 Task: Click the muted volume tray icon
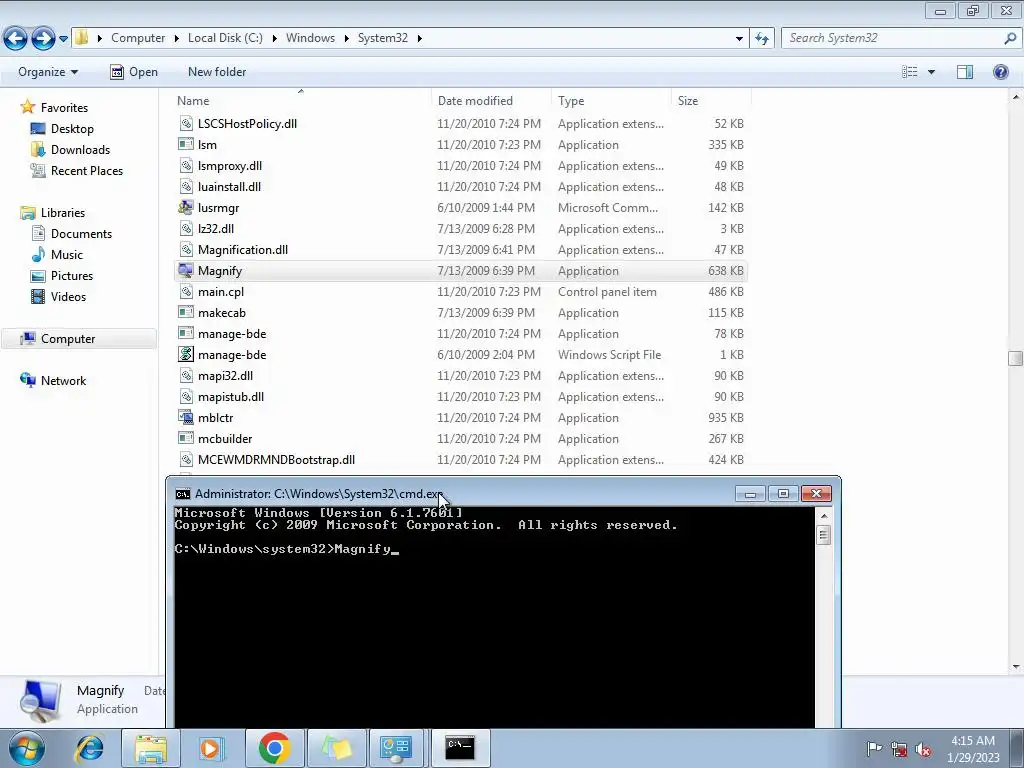tap(923, 749)
